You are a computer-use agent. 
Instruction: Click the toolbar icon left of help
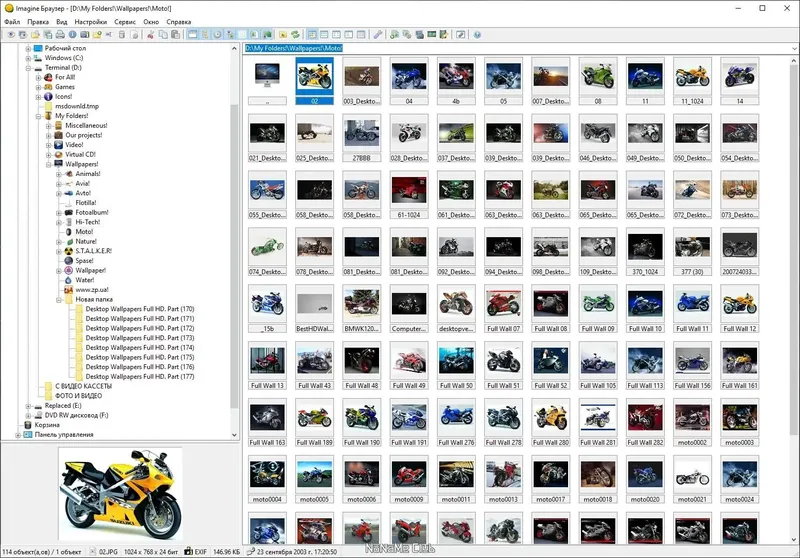[x=461, y=35]
